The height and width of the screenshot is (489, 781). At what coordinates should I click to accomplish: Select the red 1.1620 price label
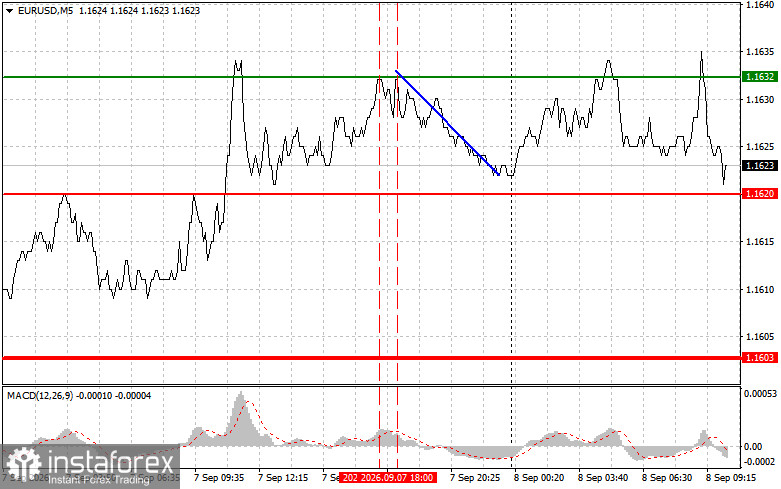[x=760, y=194]
